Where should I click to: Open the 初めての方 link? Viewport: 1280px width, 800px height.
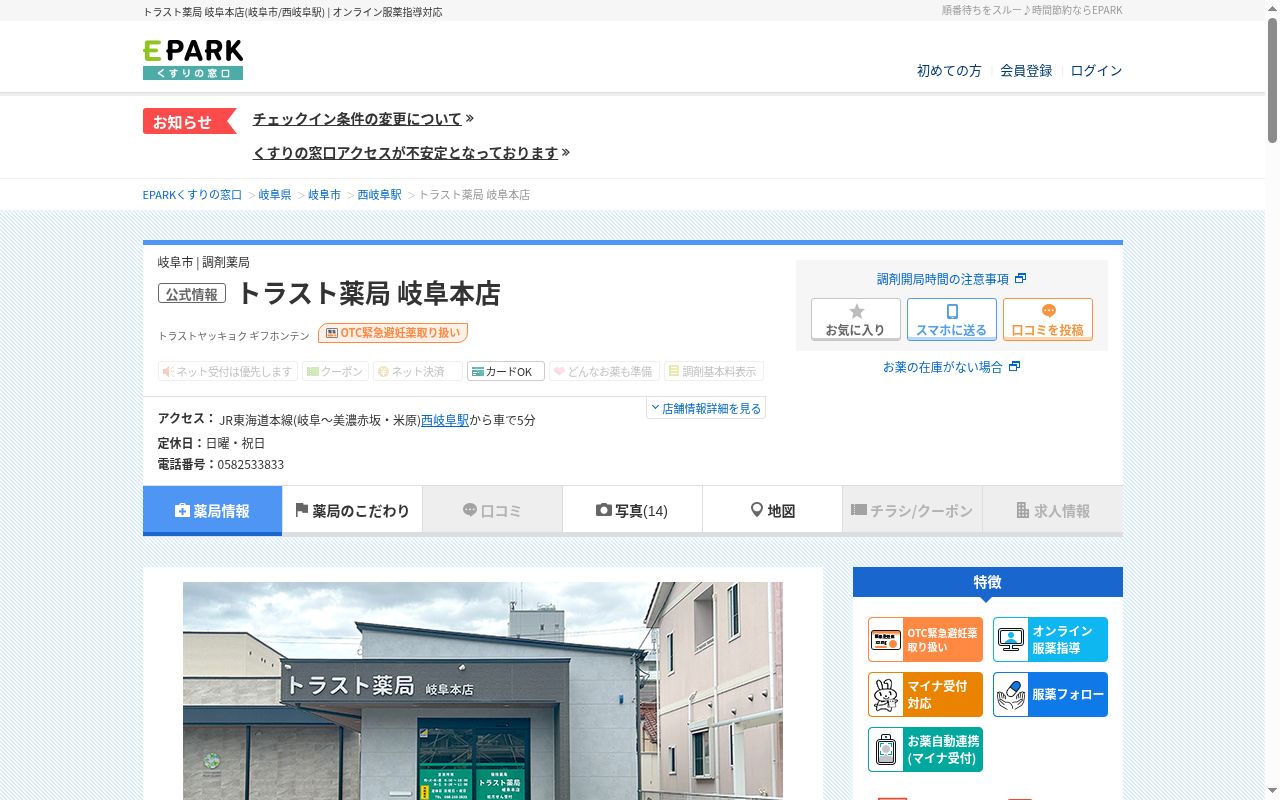[949, 71]
